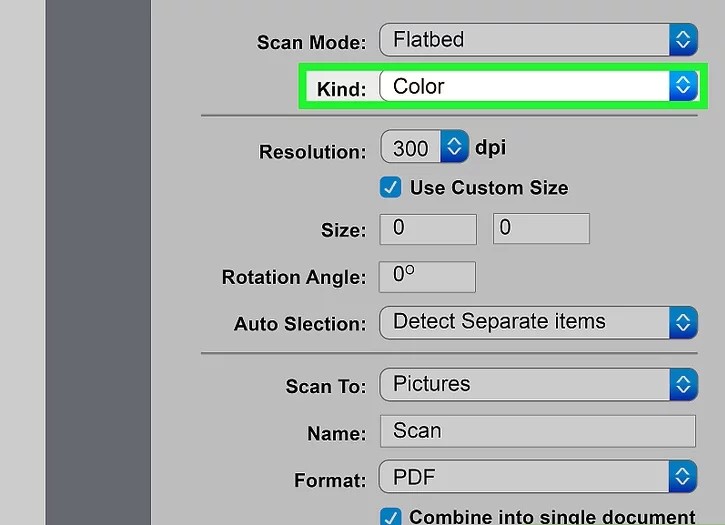Click the Kind dropdown arrow icon
Screen dimensions: 725x525
(x=683, y=86)
